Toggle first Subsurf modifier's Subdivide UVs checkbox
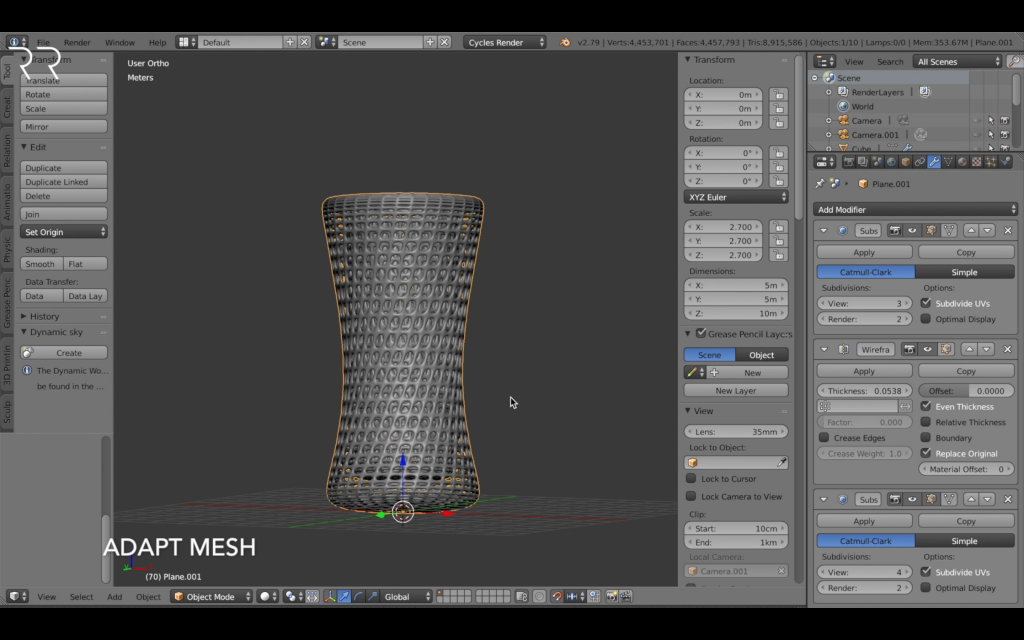 (925, 303)
